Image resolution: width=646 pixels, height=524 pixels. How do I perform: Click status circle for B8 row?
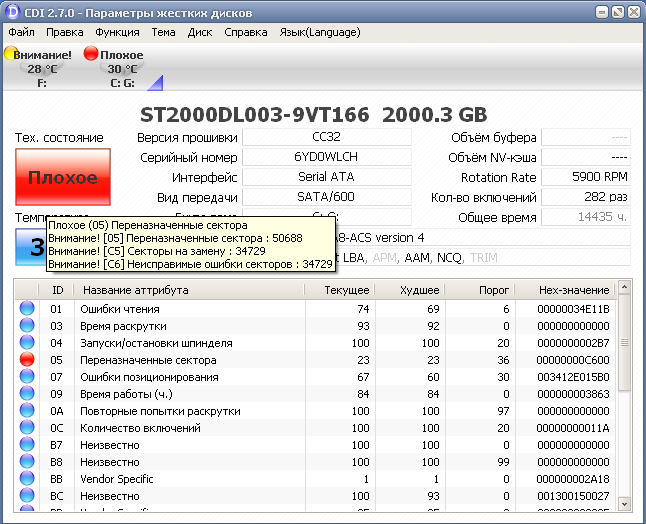pos(27,461)
